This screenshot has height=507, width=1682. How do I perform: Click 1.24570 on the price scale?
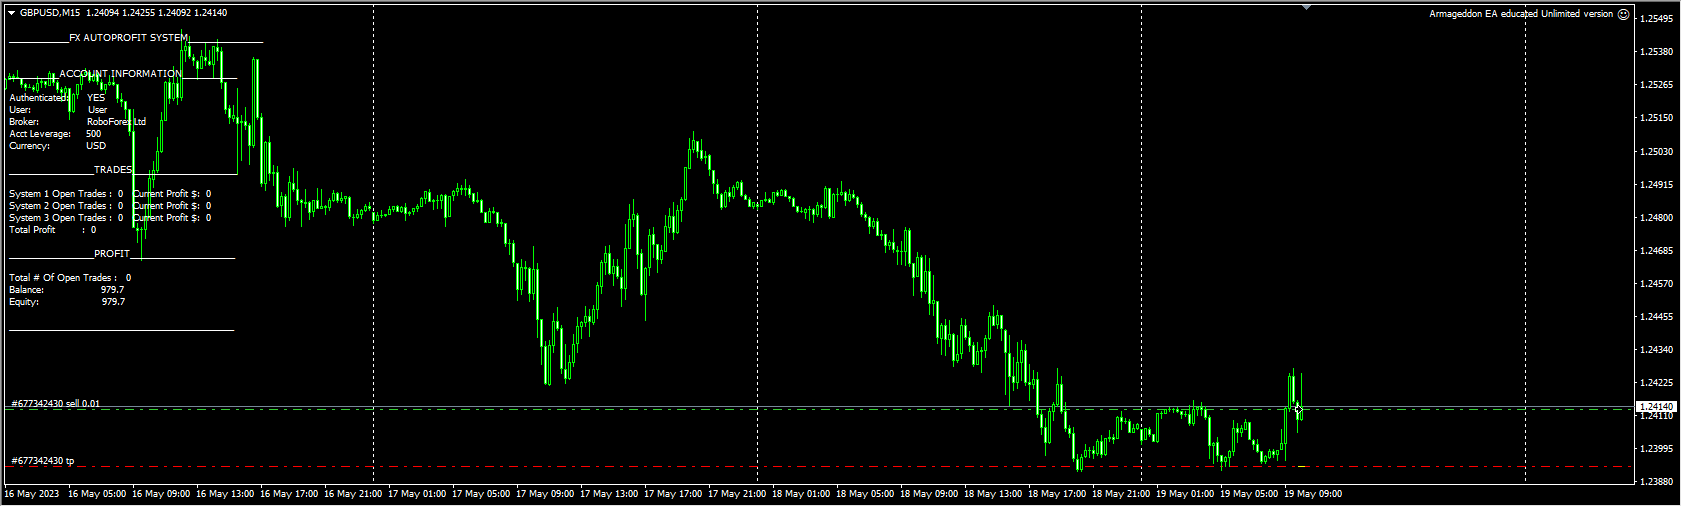tap(1657, 284)
